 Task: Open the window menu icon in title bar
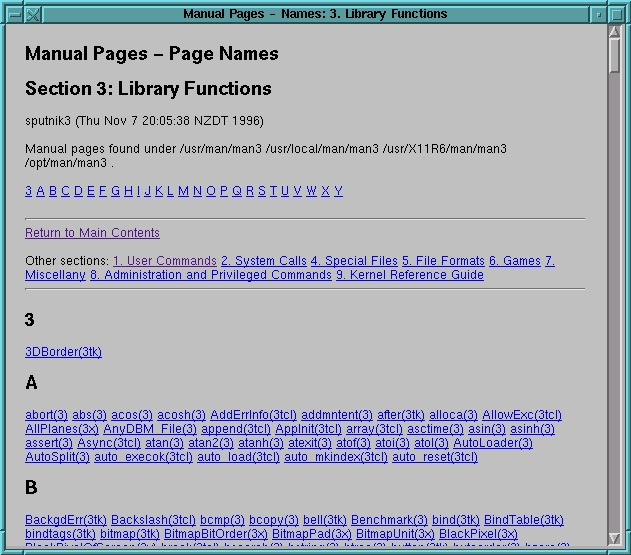point(12,14)
